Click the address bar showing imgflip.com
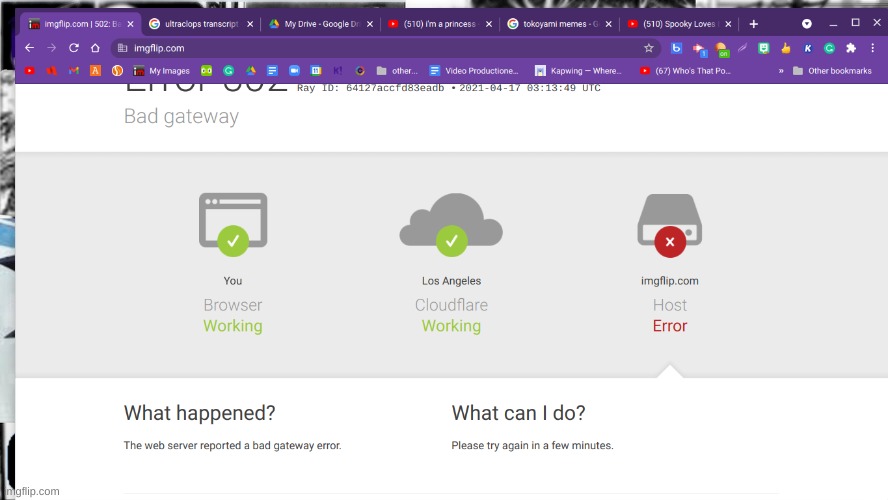The image size is (888, 500). click(380, 47)
